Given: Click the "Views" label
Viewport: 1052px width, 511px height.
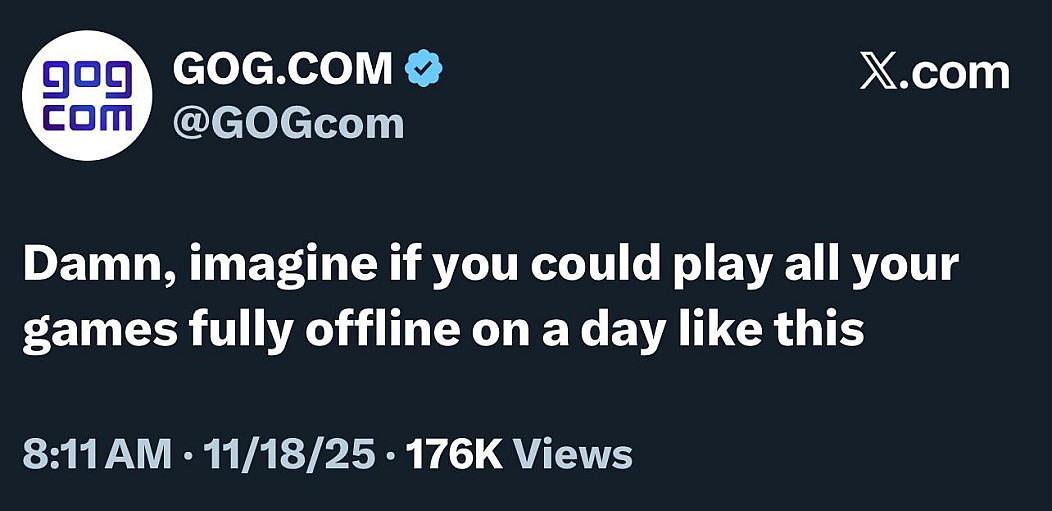Looking at the screenshot, I should tap(573, 454).
